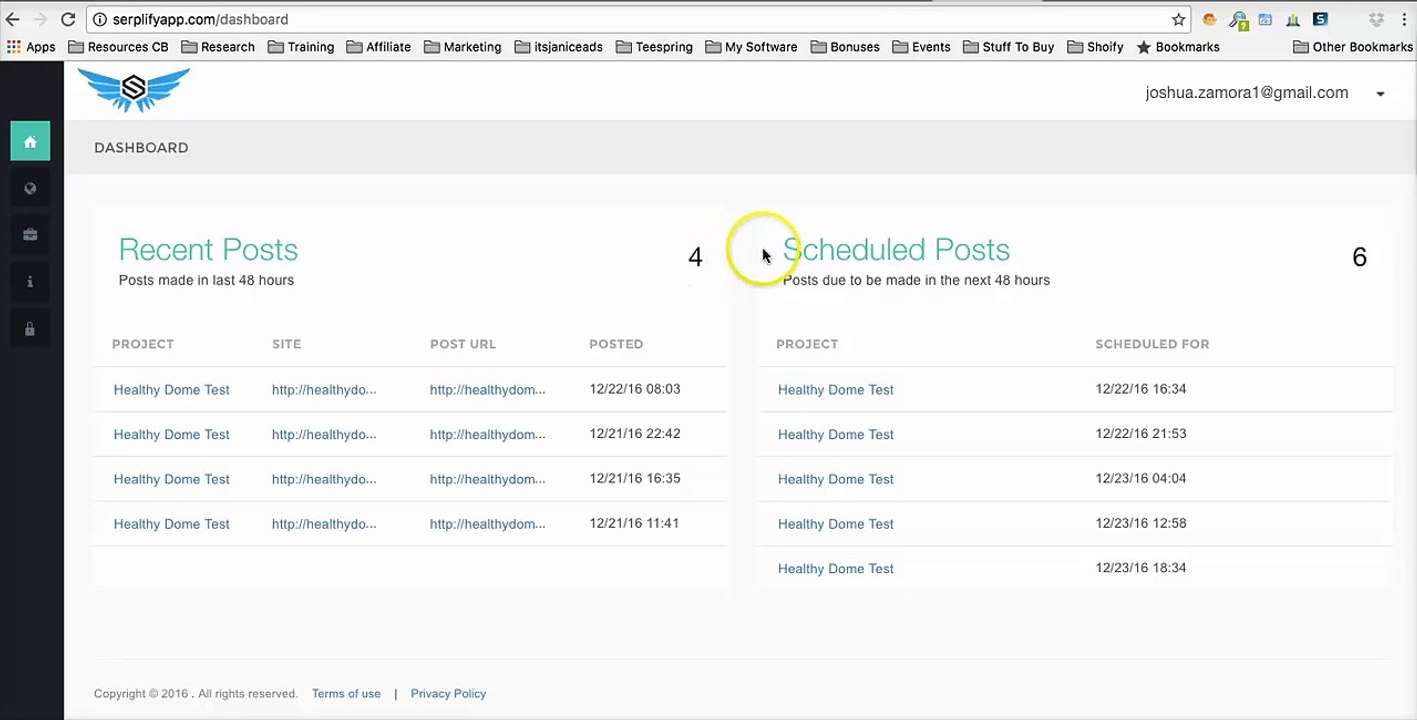The image size is (1417, 720).
Task: Open the globe icon in sidebar
Action: tap(30, 188)
